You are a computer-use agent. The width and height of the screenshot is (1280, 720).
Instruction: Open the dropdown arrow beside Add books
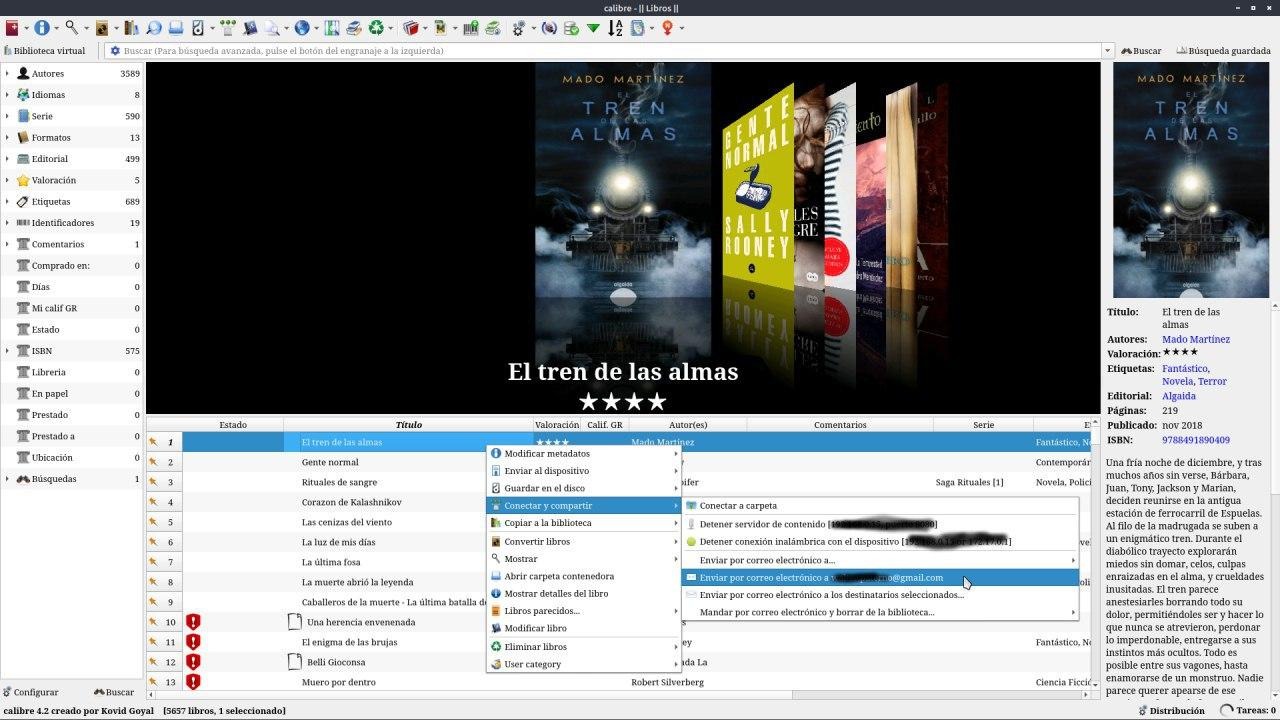pyautogui.click(x=26, y=28)
